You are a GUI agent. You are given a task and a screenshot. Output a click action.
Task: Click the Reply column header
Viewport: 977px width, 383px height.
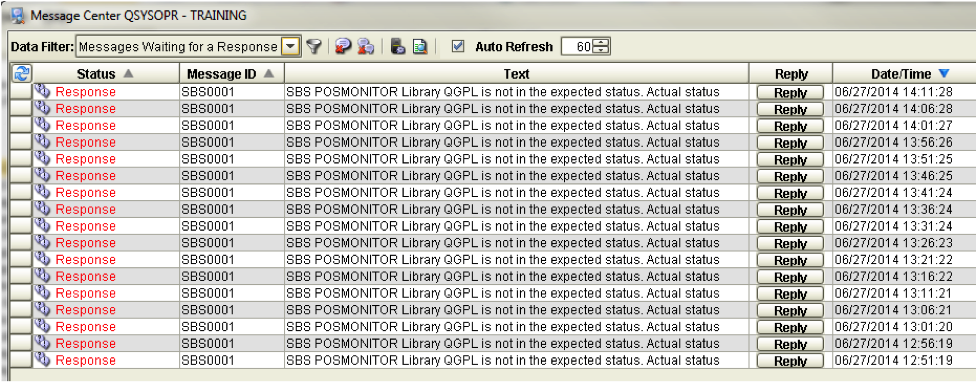(791, 73)
